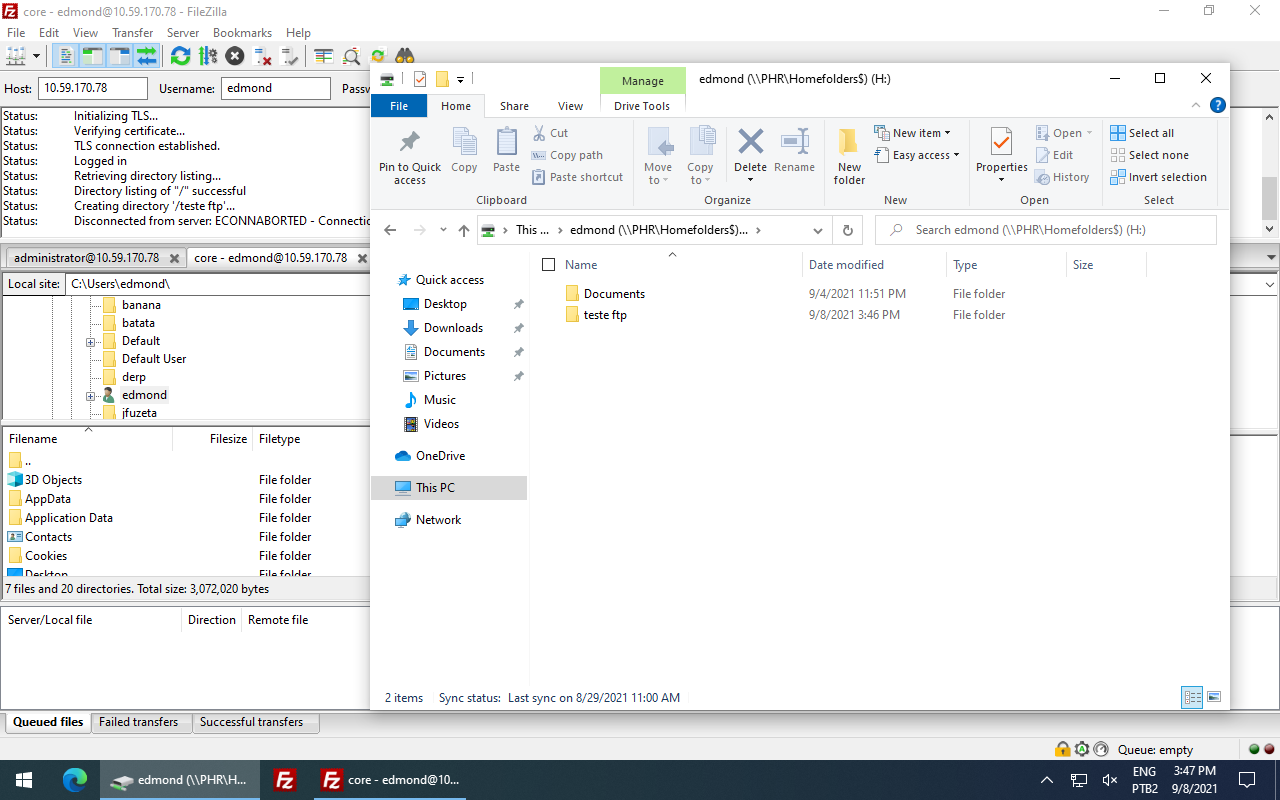Image resolution: width=1280 pixels, height=800 pixels.
Task: Expand the edmond folder in the local tree
Action: (x=89, y=394)
